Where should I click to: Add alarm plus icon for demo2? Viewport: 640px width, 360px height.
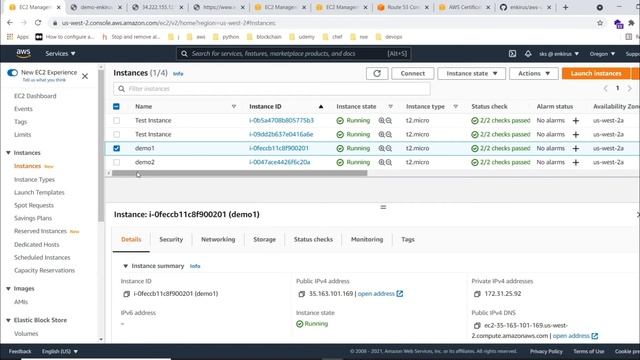pos(576,162)
